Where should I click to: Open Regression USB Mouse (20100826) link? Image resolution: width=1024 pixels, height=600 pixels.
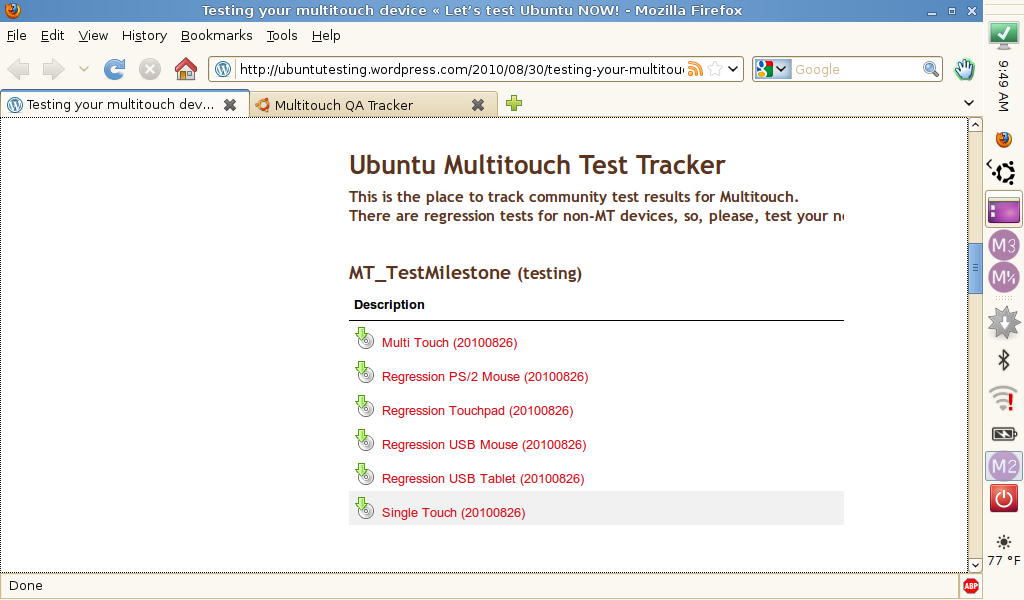pos(484,445)
